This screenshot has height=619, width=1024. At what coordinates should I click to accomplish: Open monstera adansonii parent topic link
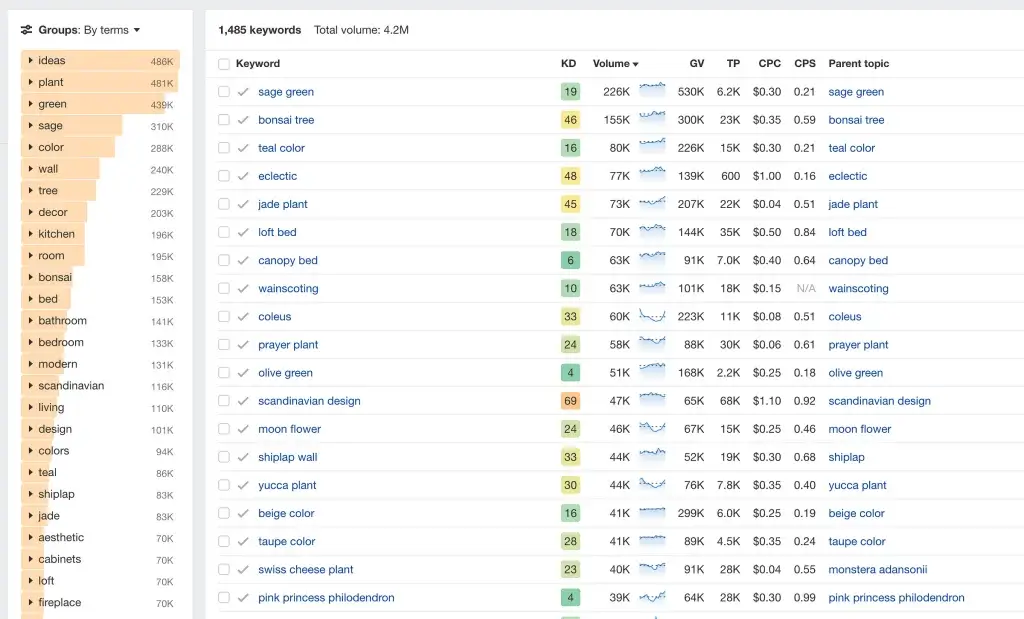[877, 570]
